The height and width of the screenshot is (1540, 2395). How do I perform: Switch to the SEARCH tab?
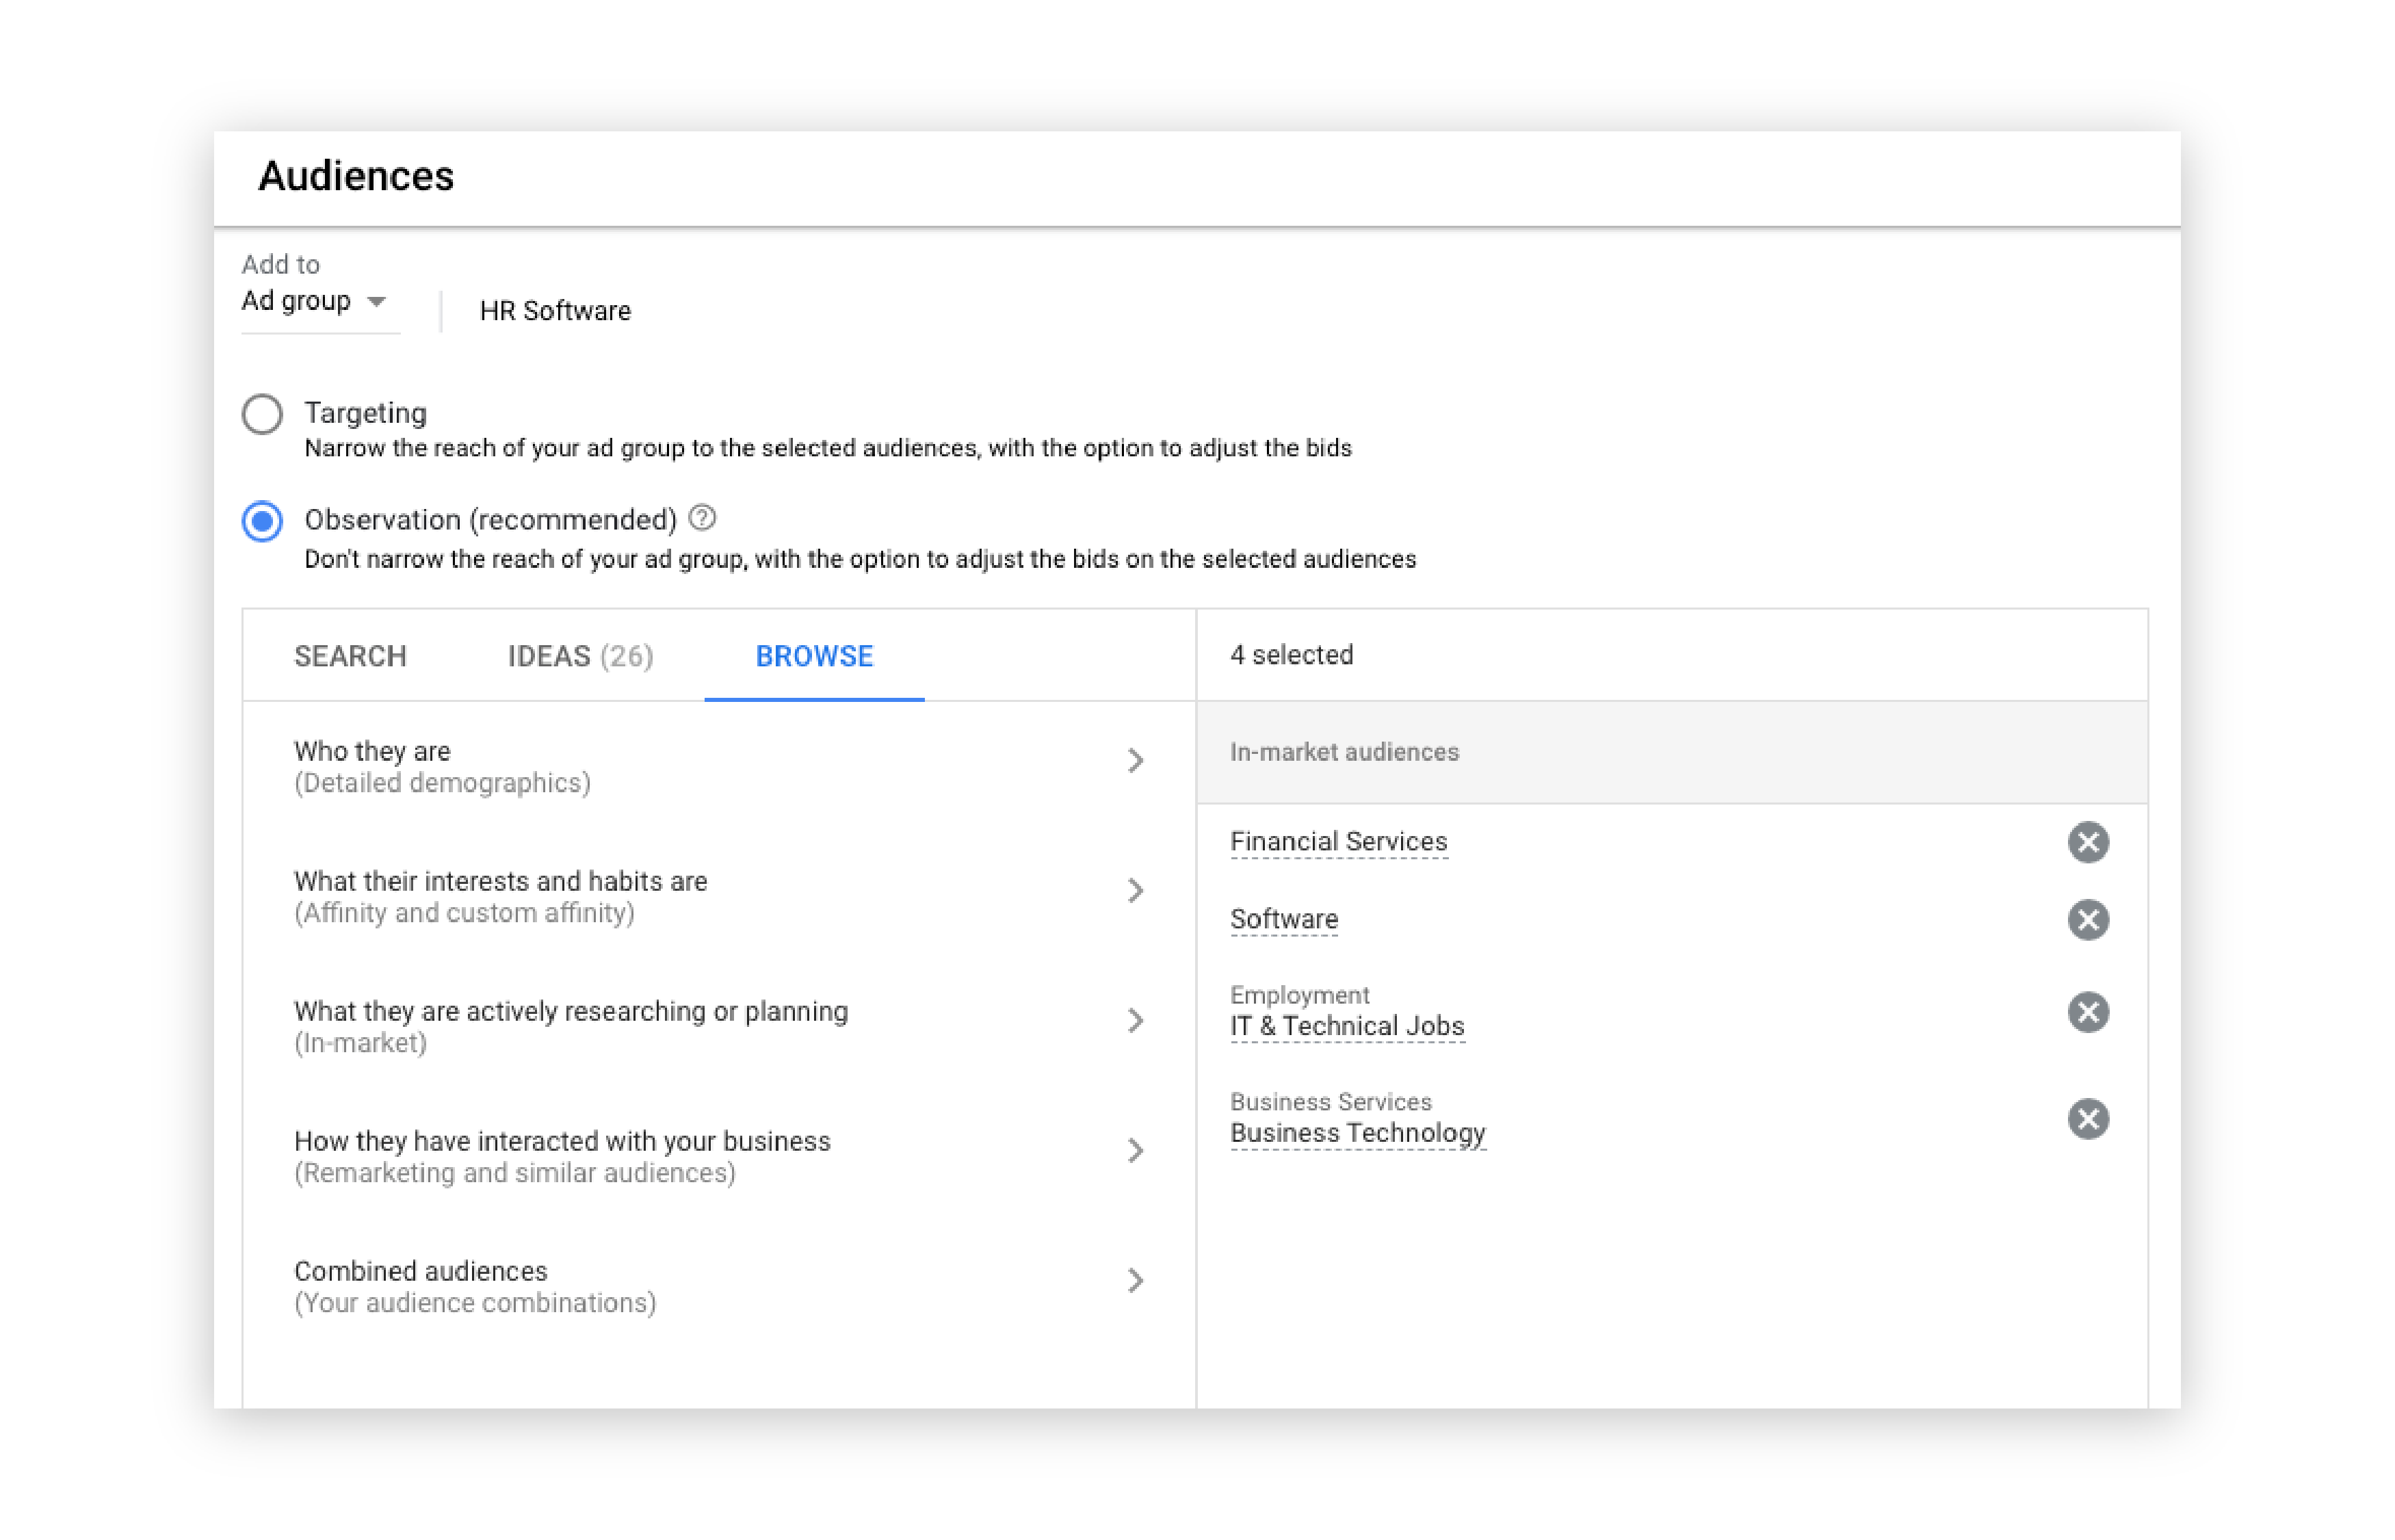pyautogui.click(x=350, y=655)
